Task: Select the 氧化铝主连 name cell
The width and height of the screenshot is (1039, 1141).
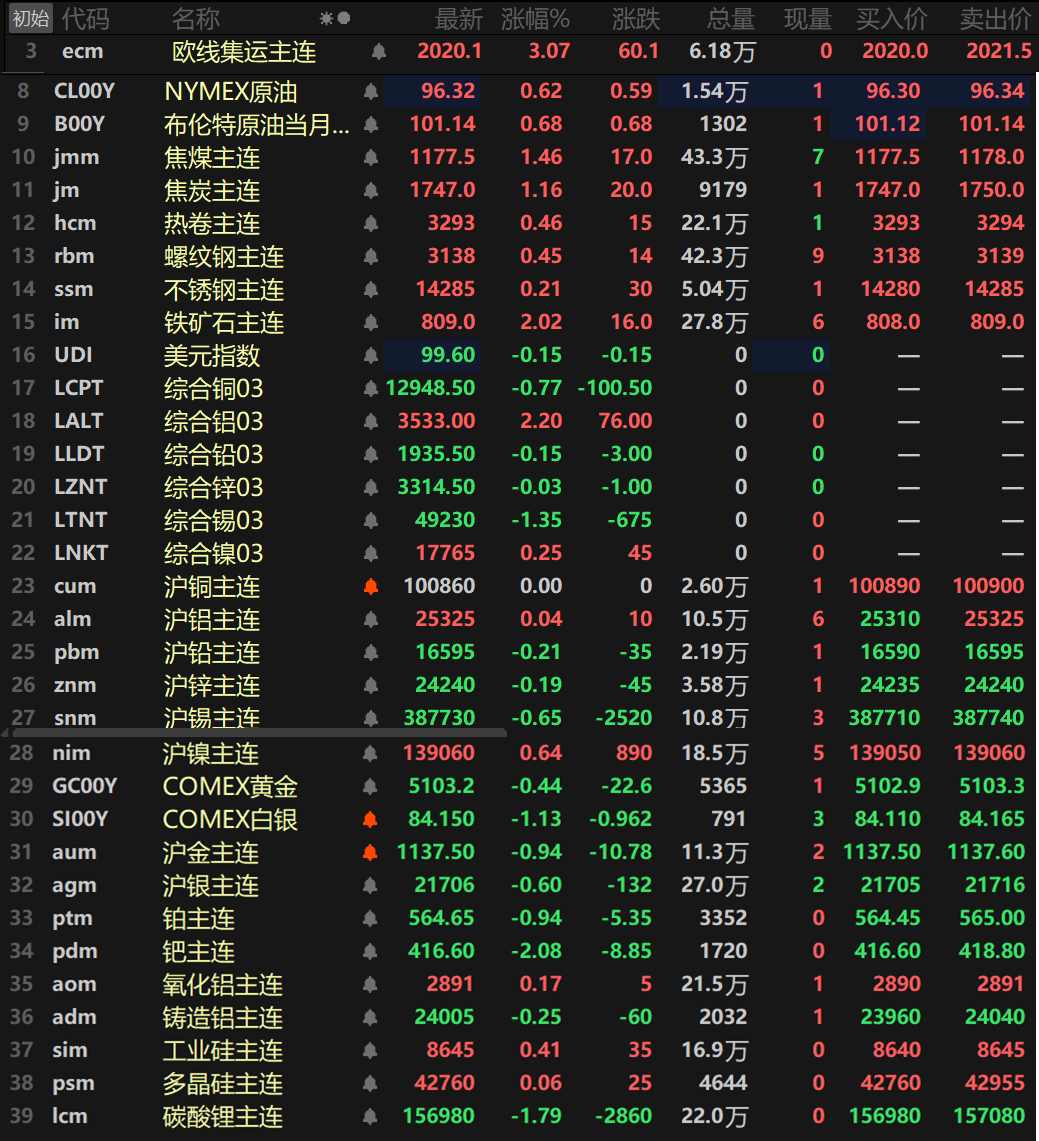Action: [x=223, y=985]
